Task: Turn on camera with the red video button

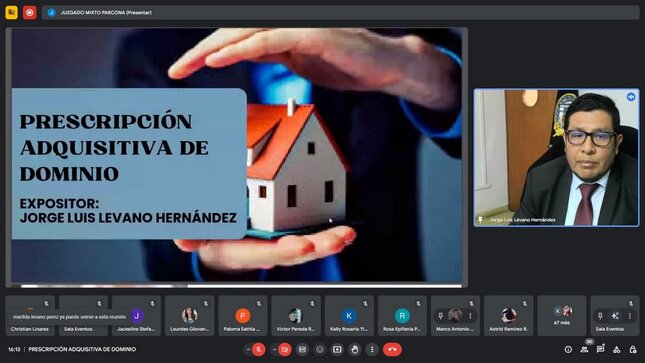Action: coord(285,349)
